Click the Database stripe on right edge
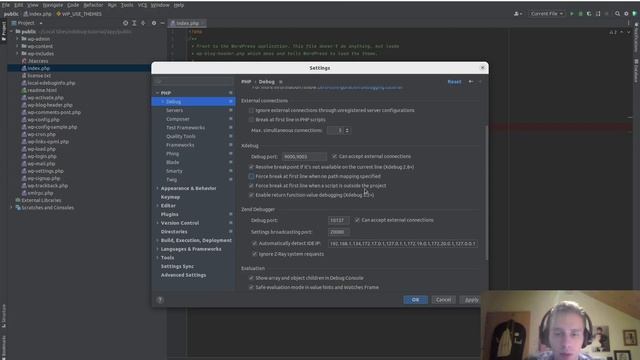Viewport: 640px width, 360px height. pyautogui.click(x=636, y=70)
